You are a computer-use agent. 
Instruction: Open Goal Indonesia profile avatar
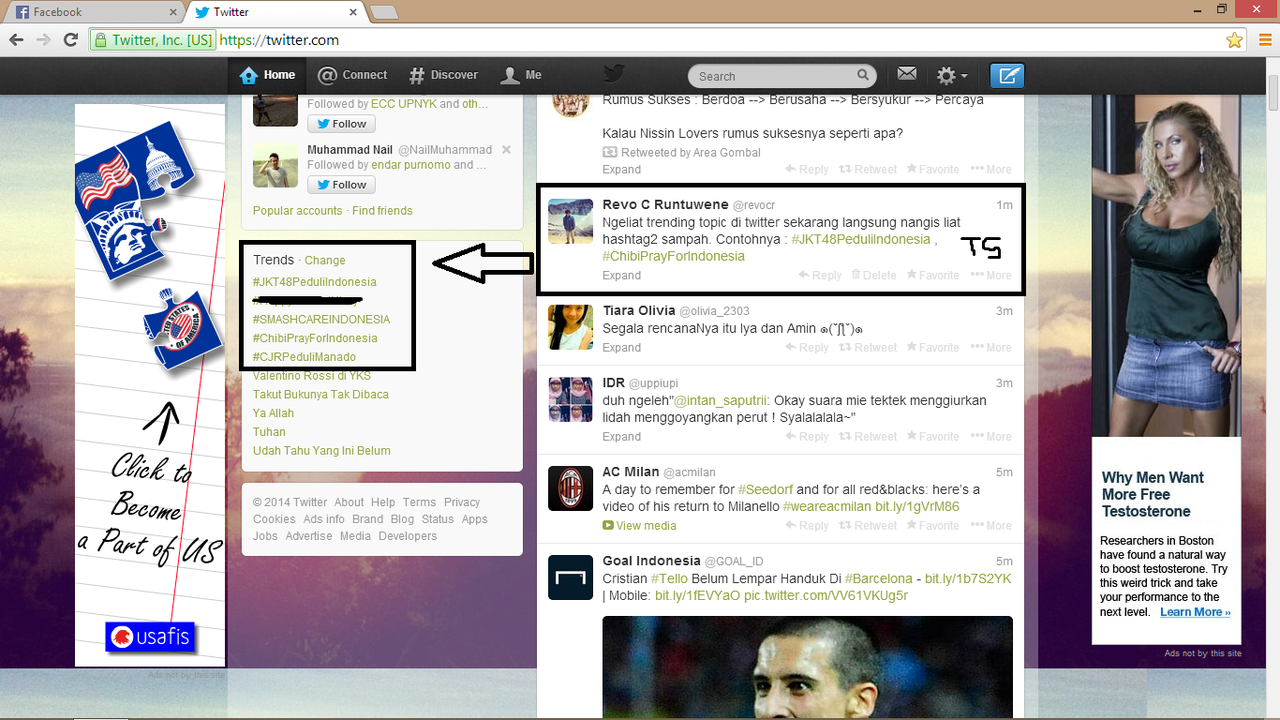(x=570, y=577)
